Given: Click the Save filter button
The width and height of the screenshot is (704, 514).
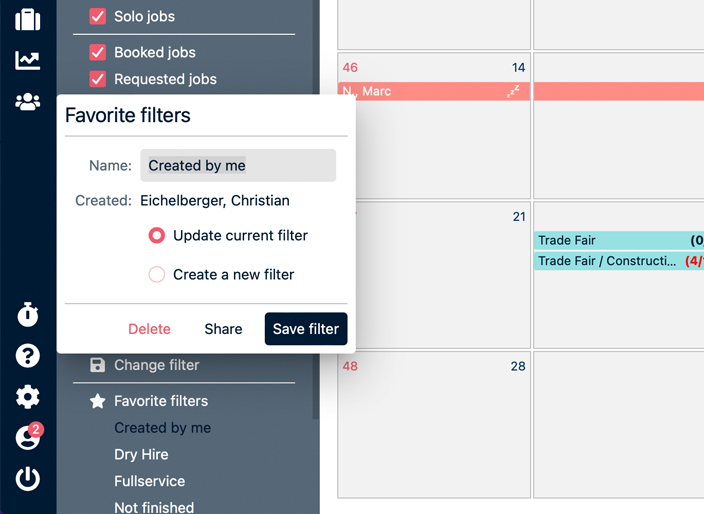Looking at the screenshot, I should 305,329.
